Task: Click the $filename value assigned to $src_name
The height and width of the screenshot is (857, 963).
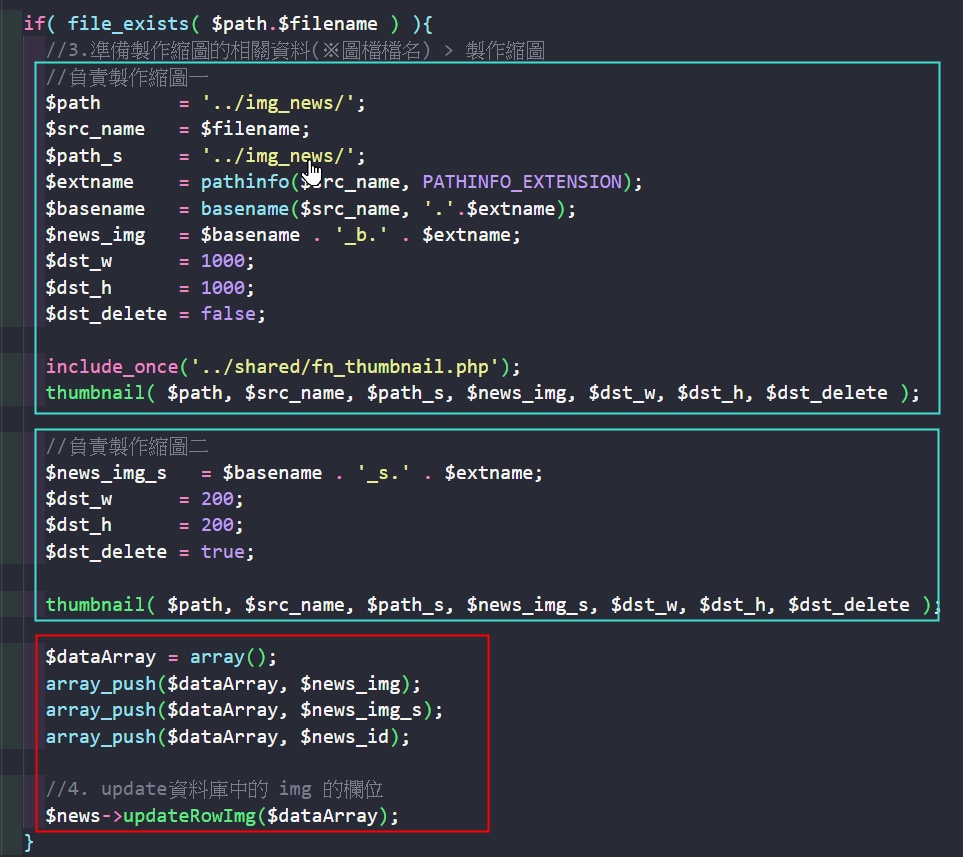Action: coord(250,129)
